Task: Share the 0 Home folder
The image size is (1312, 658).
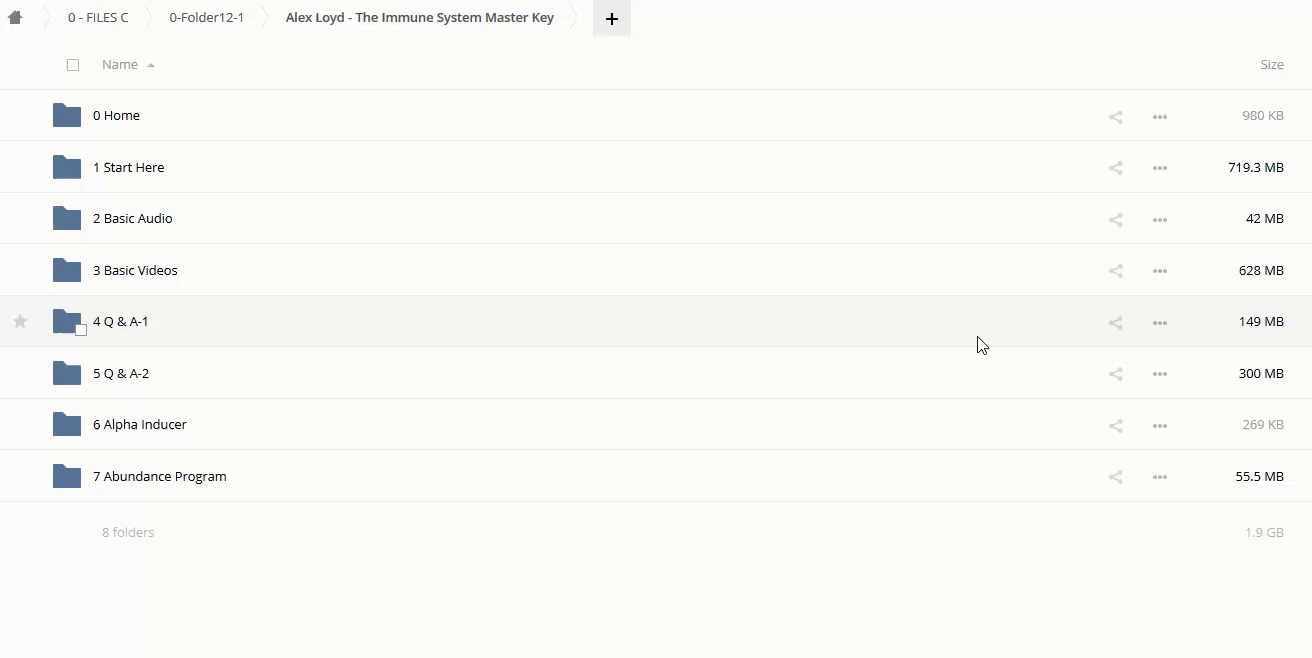Action: tap(1115, 117)
